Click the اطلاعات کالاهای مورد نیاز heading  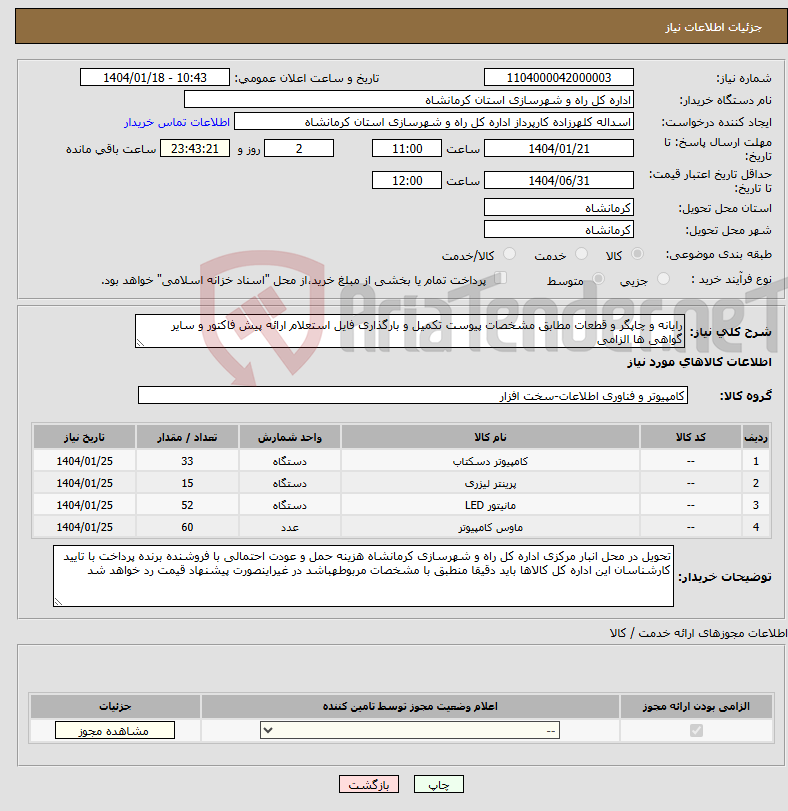pos(699,362)
